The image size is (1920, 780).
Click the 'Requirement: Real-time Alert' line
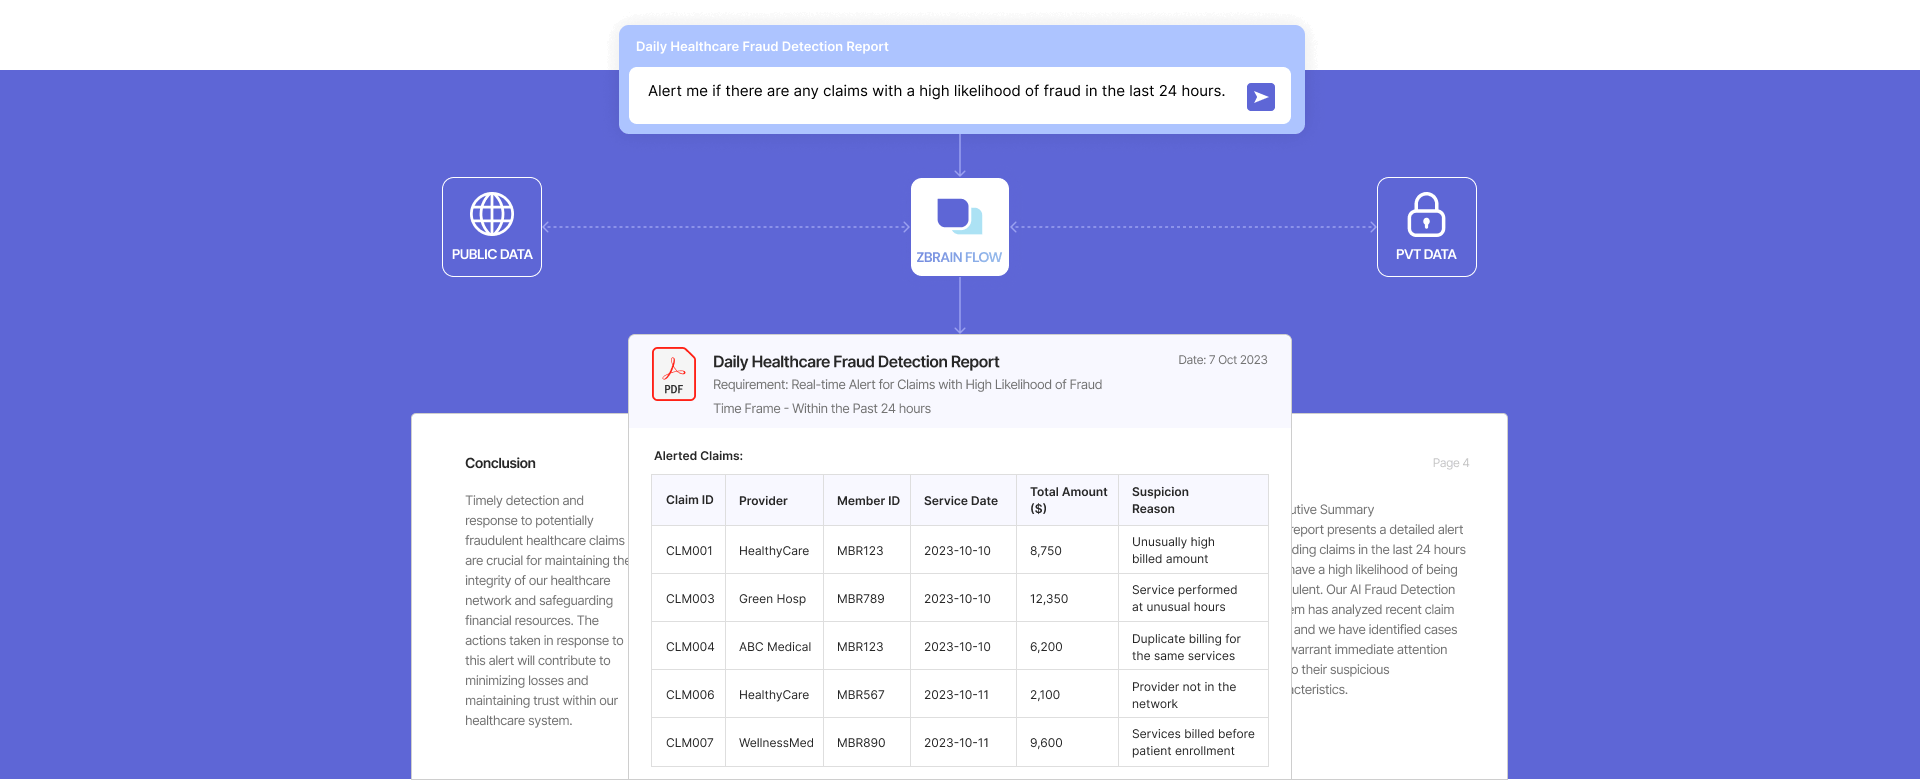click(907, 385)
